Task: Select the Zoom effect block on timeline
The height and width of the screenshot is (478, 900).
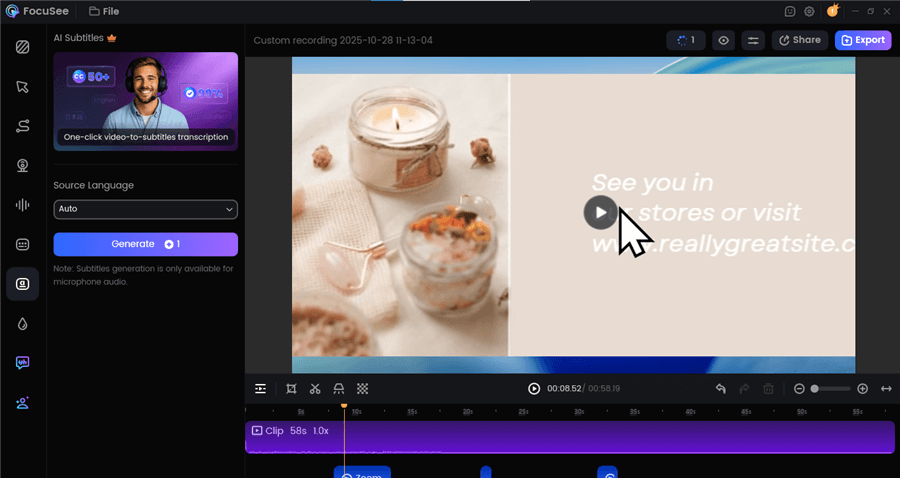Action: (x=362, y=472)
